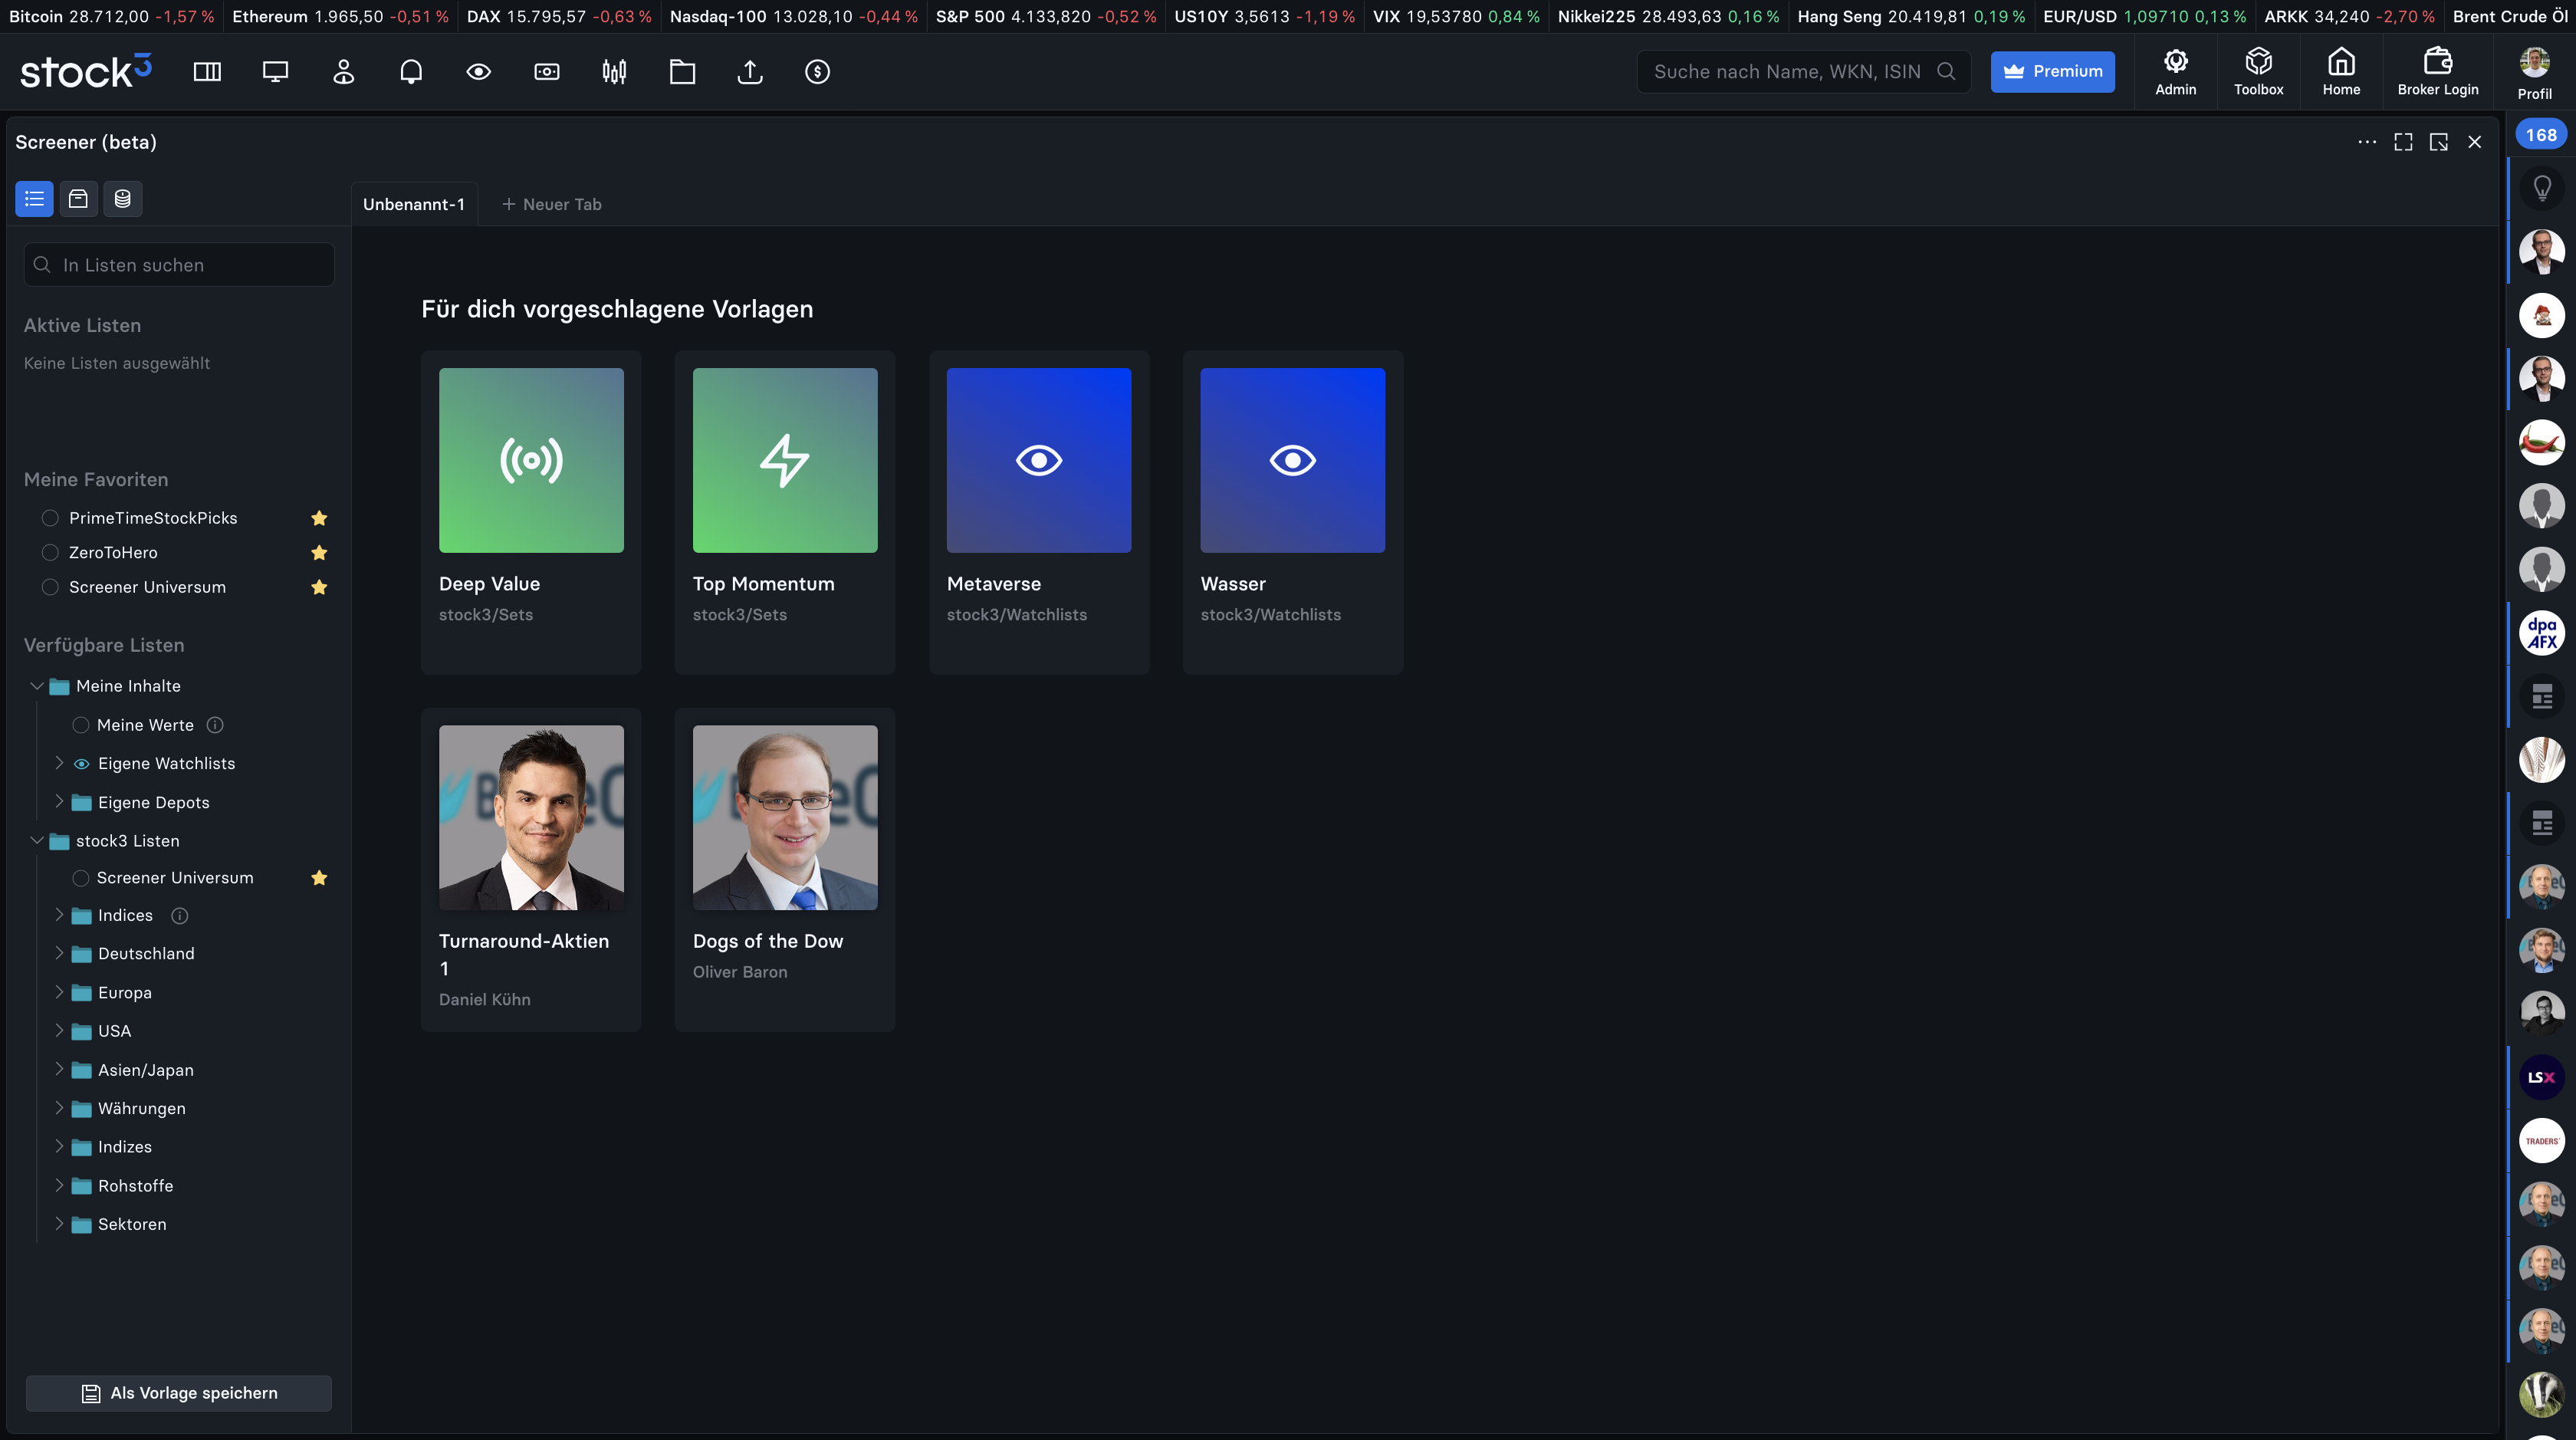Image resolution: width=2576 pixels, height=1440 pixels.
Task: Open the dollar coin icon in navigation
Action: coord(818,72)
